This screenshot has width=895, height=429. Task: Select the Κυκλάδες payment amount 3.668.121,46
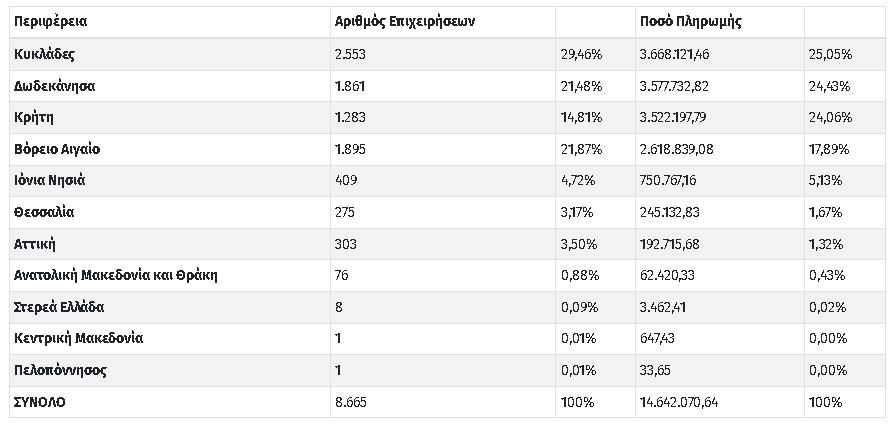click(x=677, y=54)
